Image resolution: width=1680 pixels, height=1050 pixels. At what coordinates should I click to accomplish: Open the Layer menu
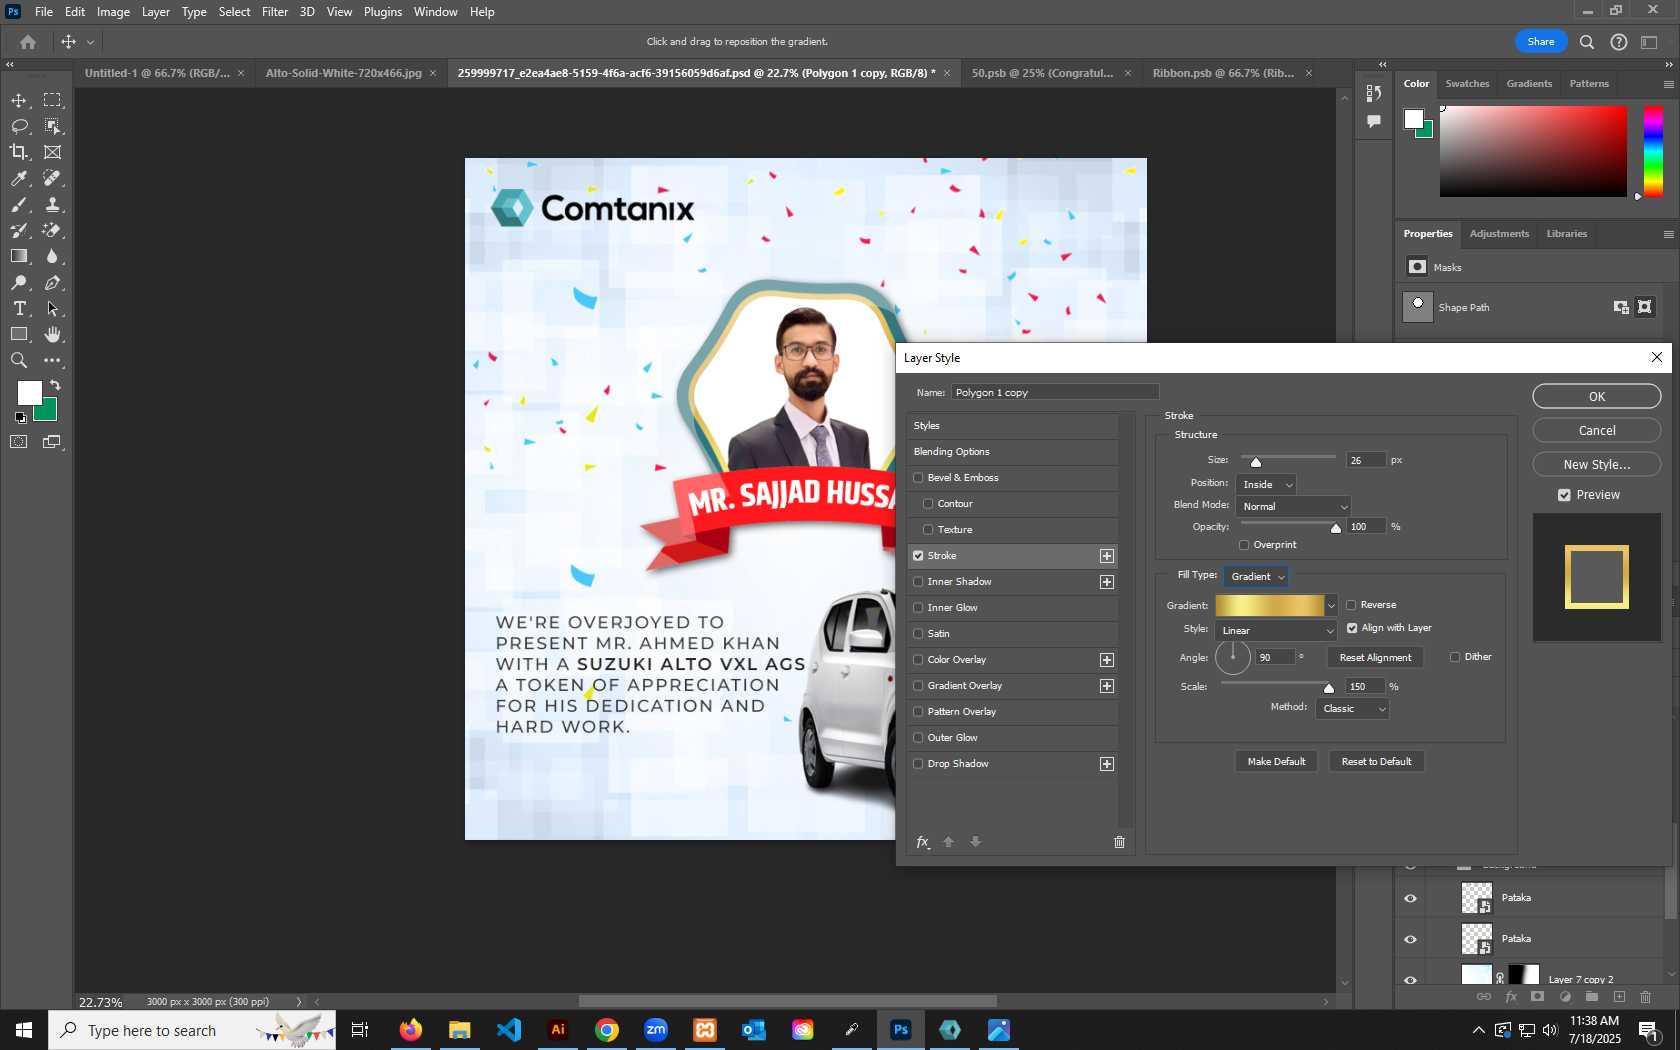click(155, 12)
